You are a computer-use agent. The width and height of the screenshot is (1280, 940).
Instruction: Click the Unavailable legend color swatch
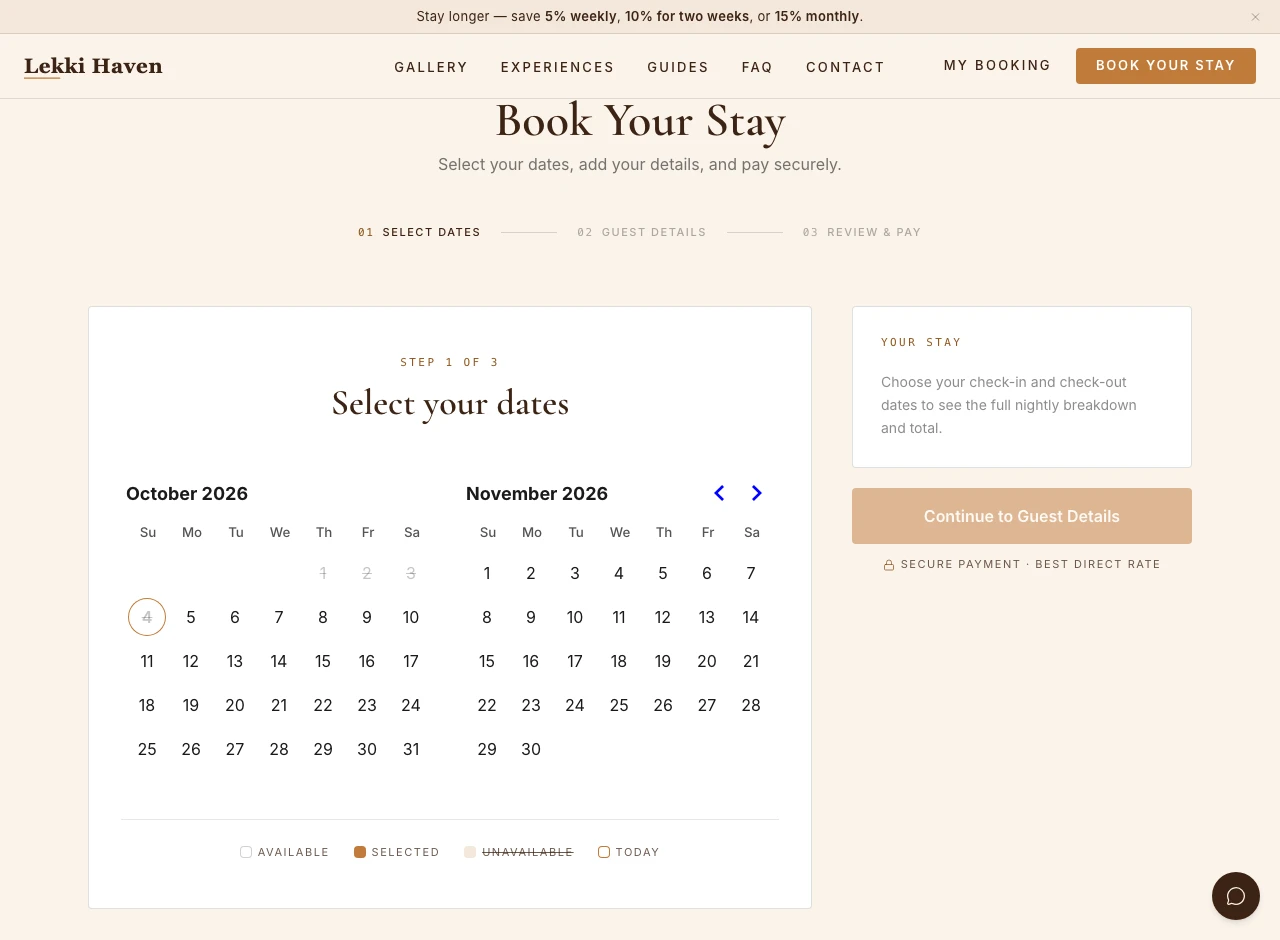click(x=470, y=852)
